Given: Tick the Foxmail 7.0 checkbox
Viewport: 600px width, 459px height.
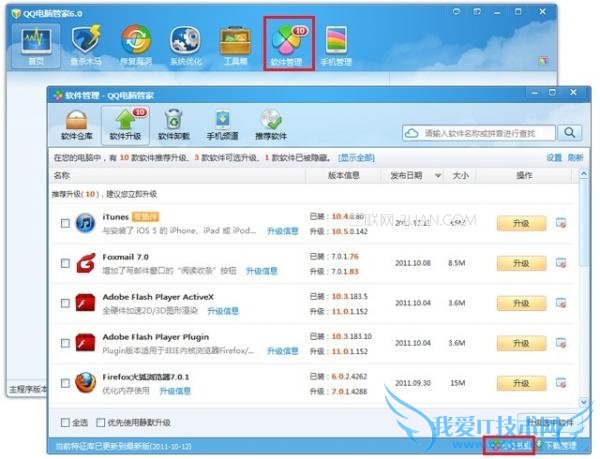Looking at the screenshot, I should pyautogui.click(x=65, y=263).
